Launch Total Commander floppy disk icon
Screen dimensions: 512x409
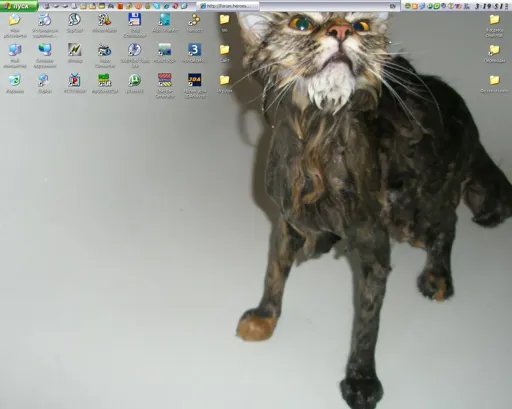pos(134,20)
